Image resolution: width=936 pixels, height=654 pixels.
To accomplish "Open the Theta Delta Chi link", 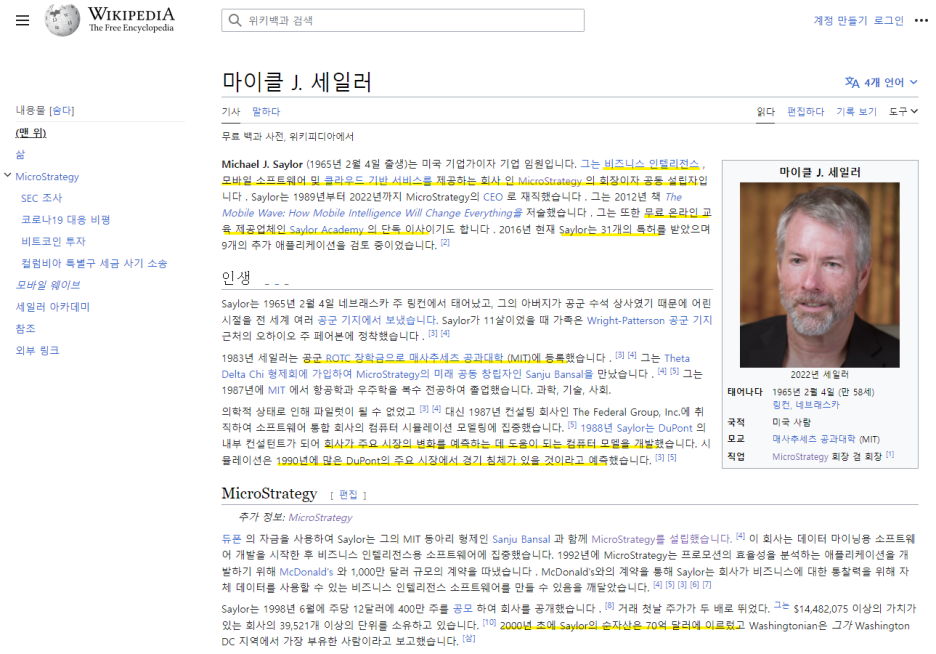I will click(455, 366).
